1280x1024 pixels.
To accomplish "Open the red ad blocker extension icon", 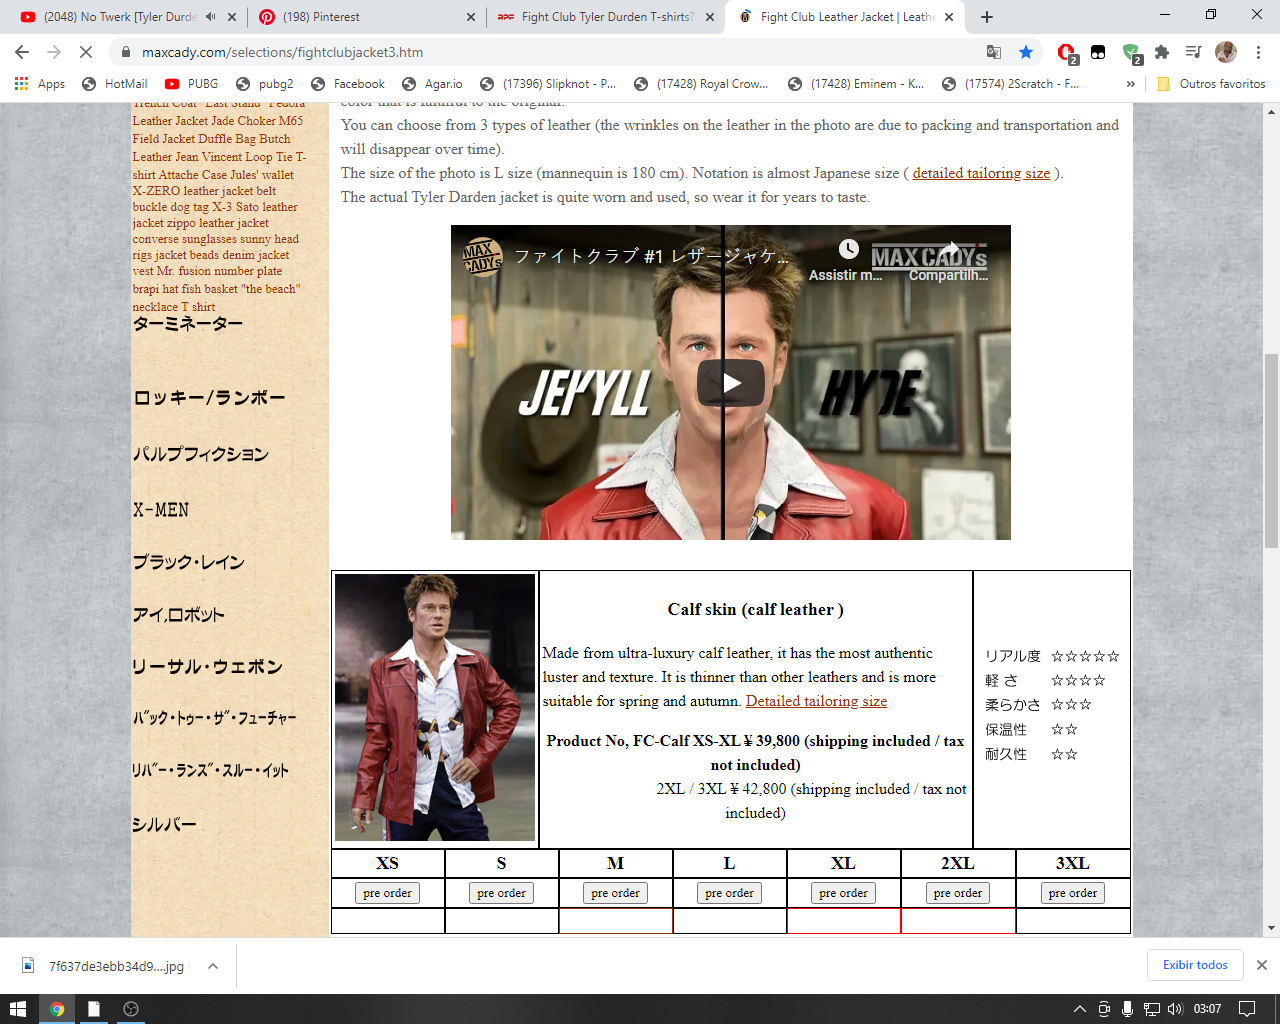I will (1067, 53).
